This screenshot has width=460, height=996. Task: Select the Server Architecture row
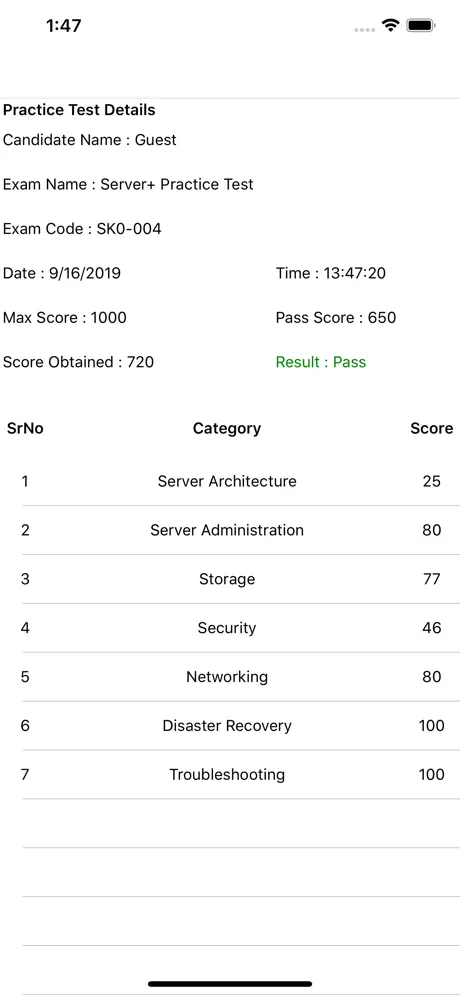[230, 481]
